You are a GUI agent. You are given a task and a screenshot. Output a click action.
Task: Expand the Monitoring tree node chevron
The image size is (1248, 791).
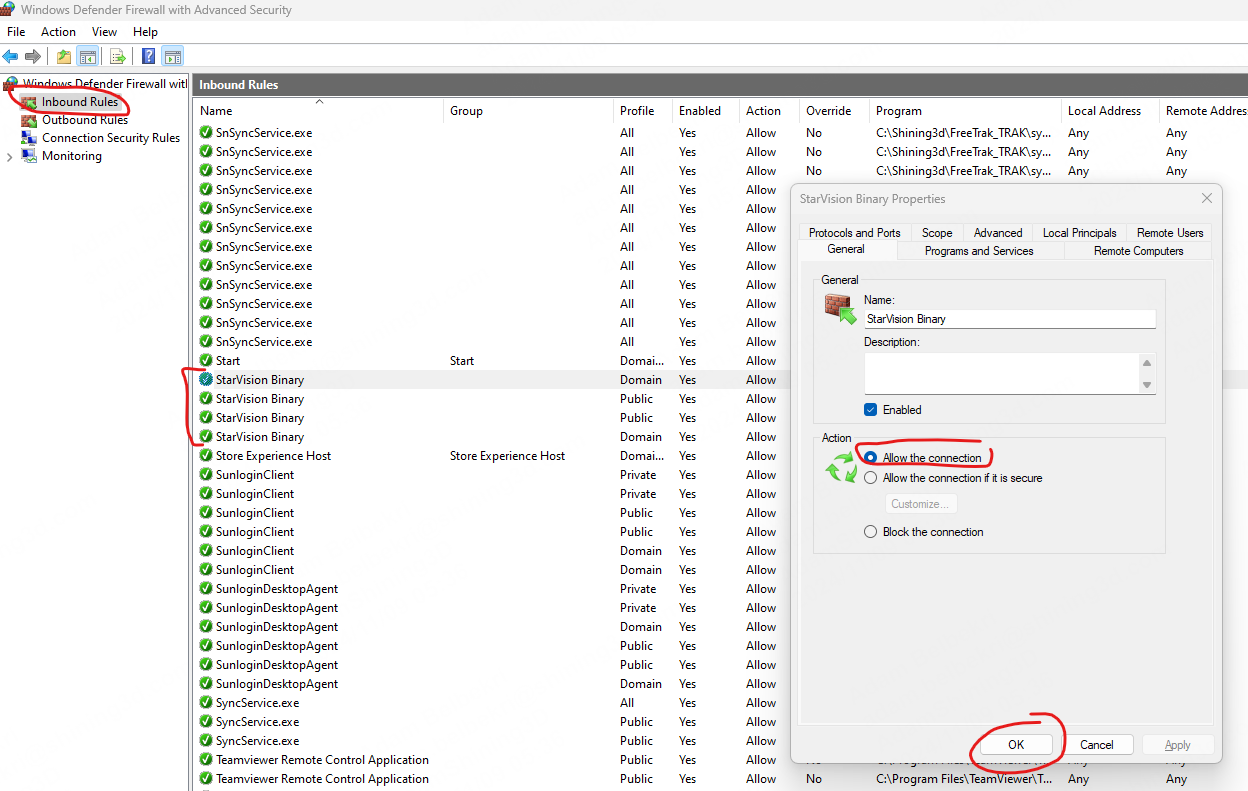10,157
